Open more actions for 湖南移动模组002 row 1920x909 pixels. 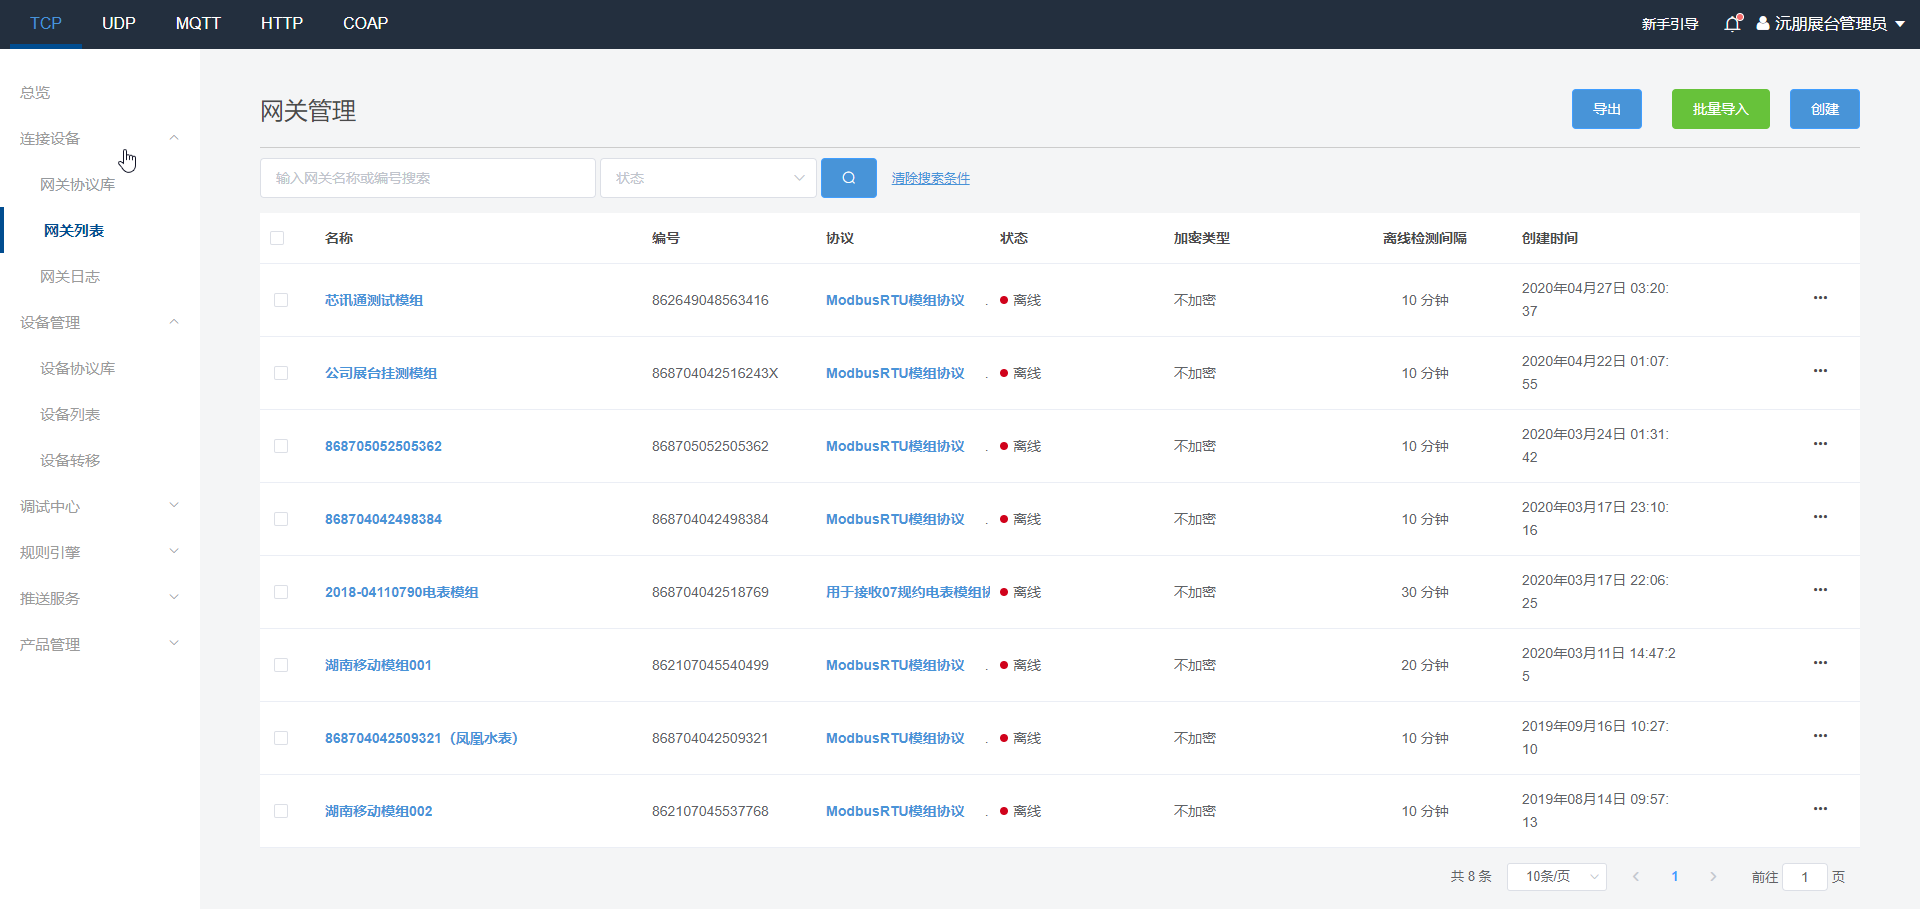[1820, 809]
